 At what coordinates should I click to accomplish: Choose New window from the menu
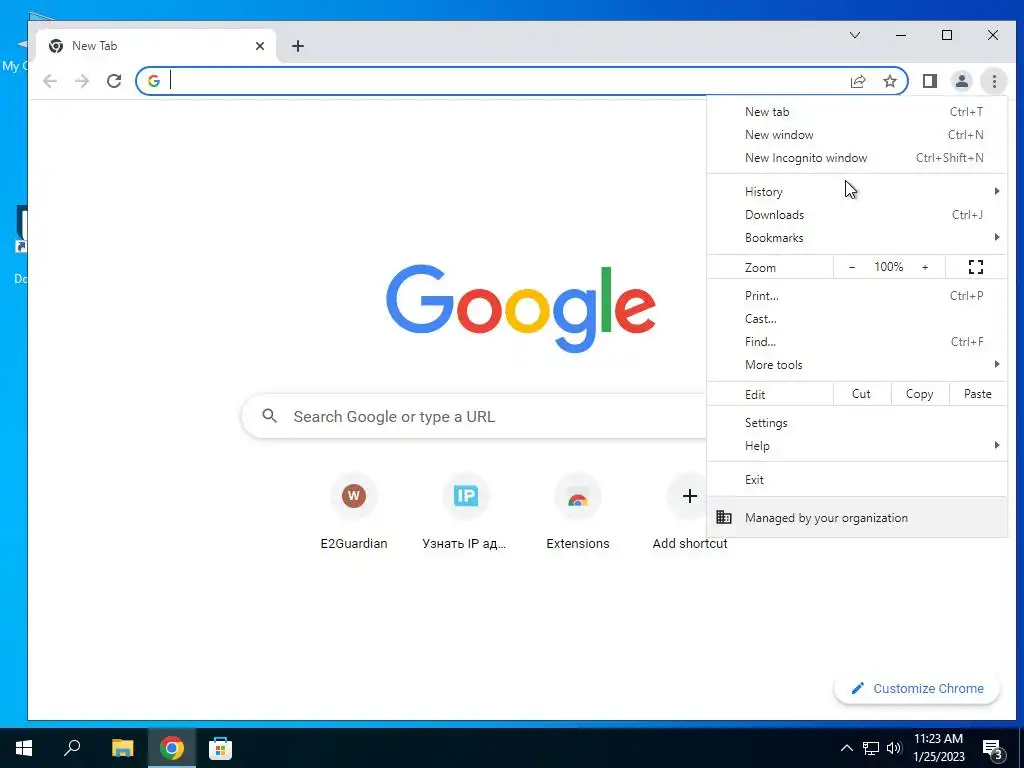[x=857, y=135]
